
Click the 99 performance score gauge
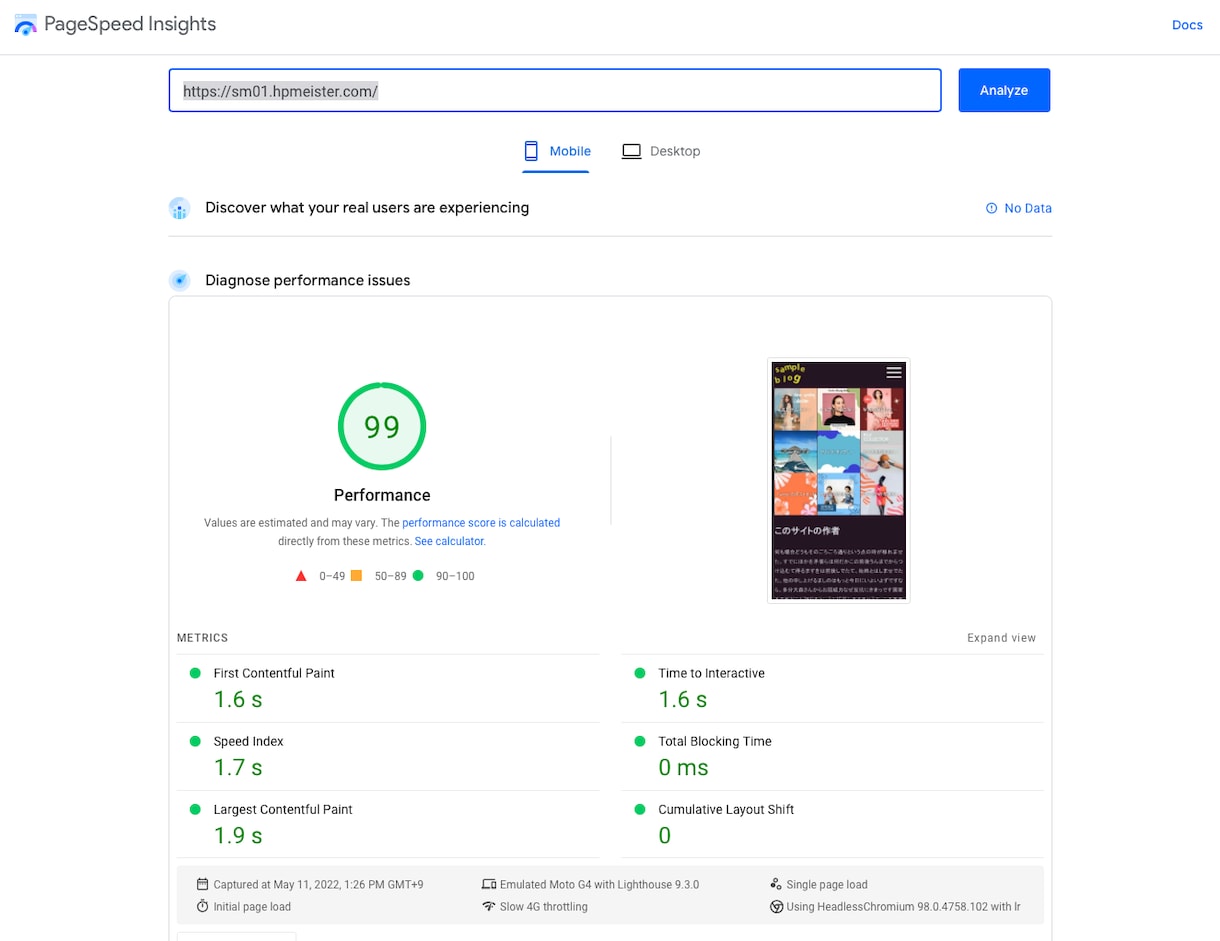click(x=382, y=426)
